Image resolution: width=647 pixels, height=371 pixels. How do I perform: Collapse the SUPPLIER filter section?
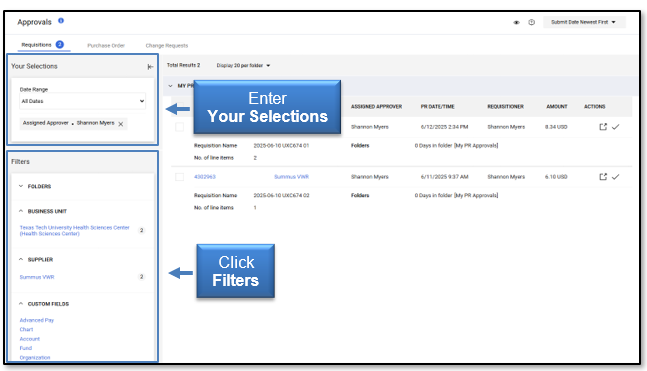21,259
